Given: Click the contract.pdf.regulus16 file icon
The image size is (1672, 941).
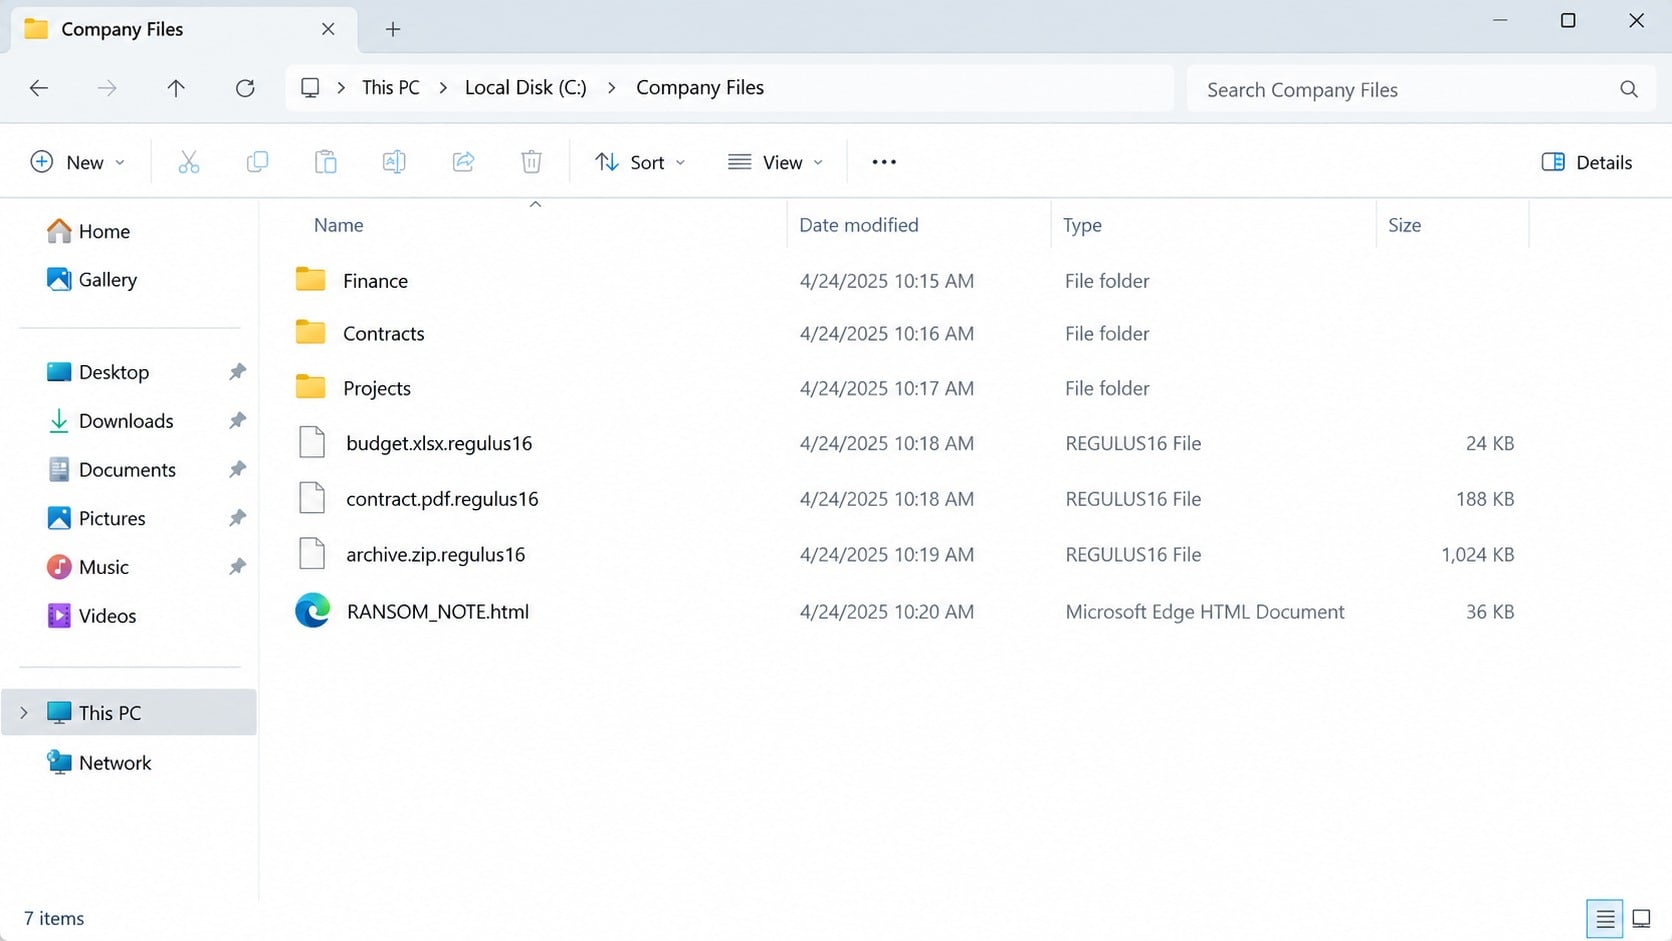Looking at the screenshot, I should (312, 498).
